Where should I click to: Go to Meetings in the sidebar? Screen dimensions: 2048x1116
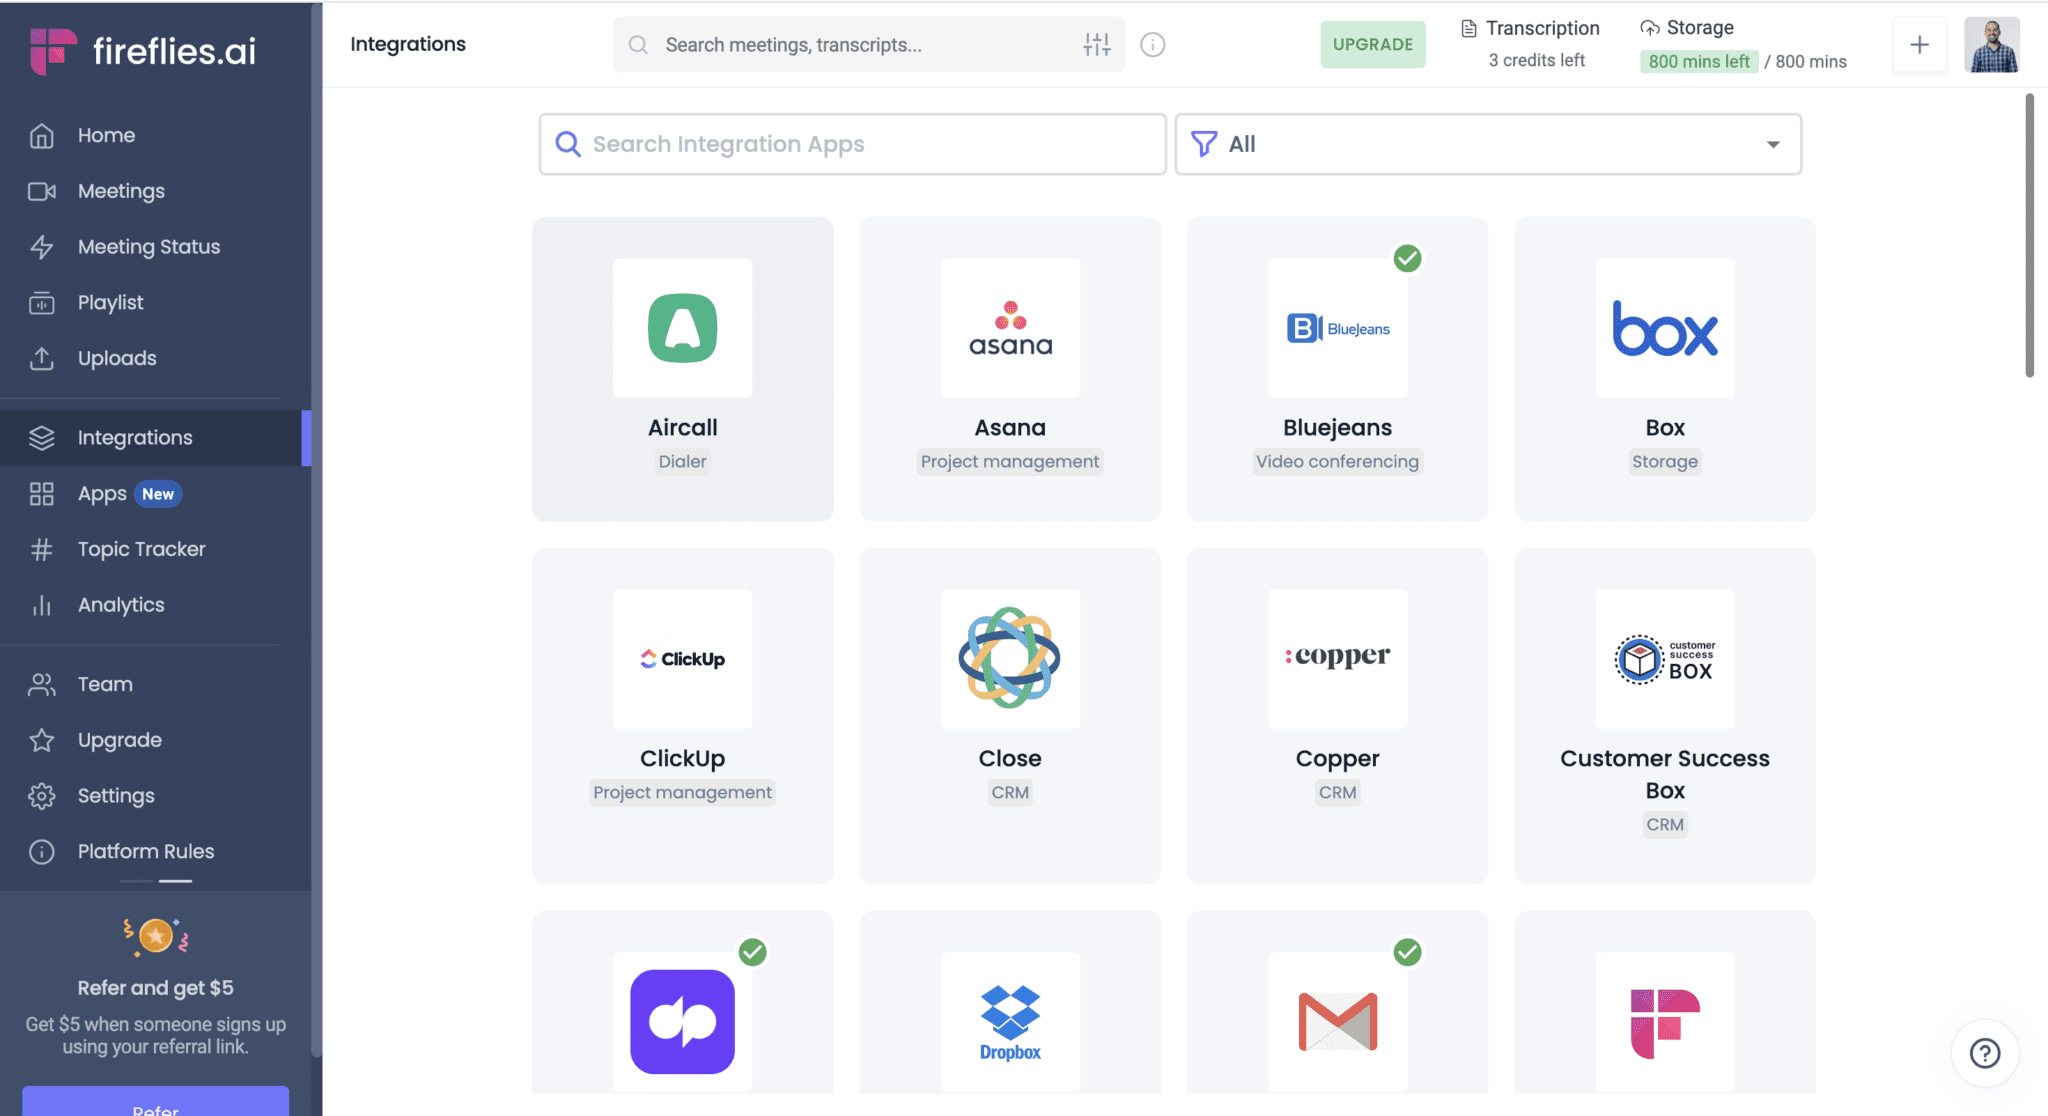tap(121, 191)
